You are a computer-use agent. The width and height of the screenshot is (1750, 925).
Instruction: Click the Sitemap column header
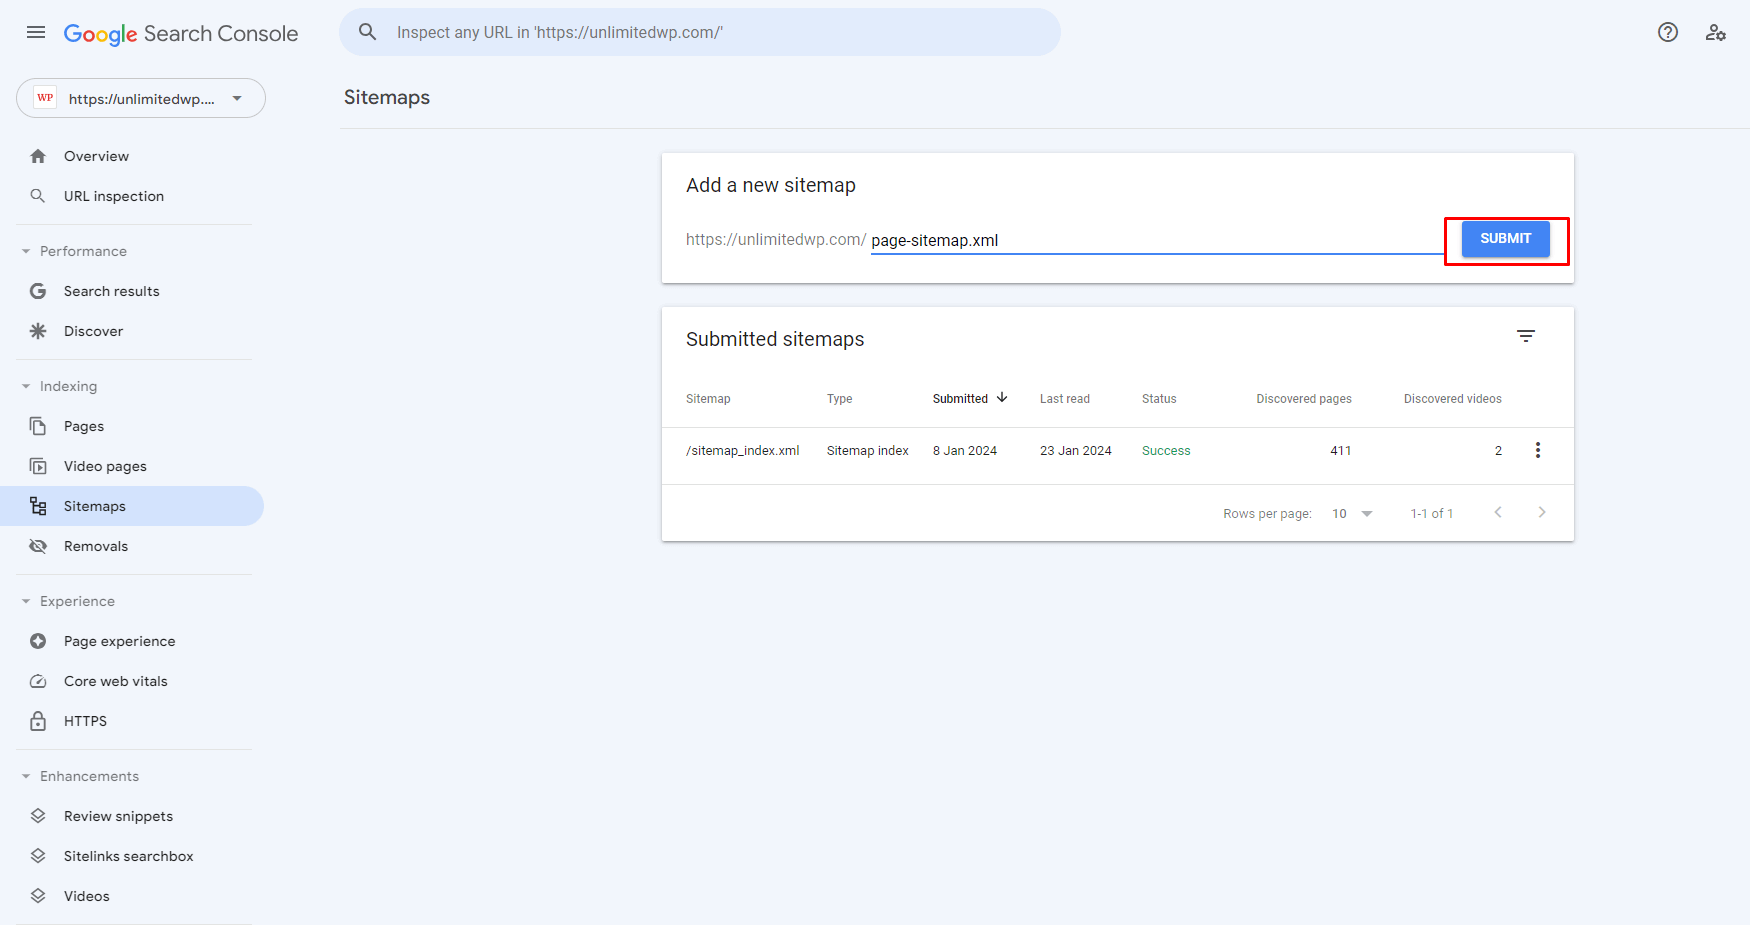click(708, 399)
